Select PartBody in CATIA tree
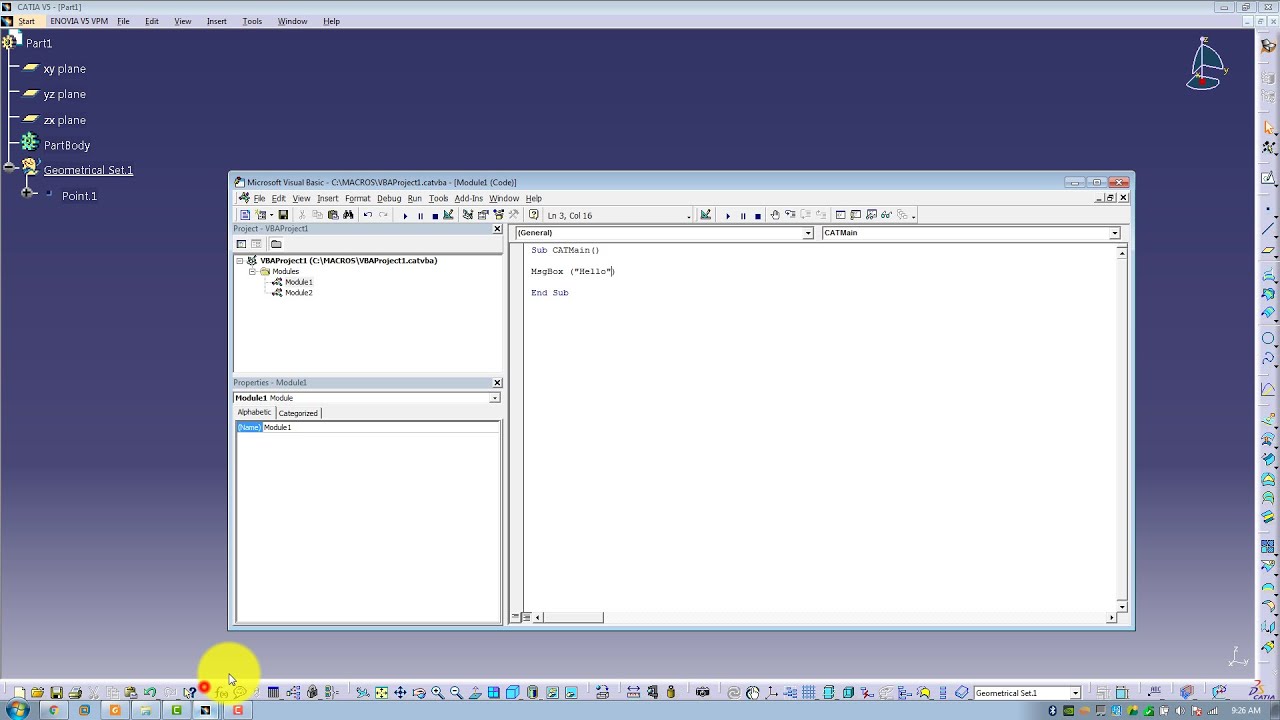1280x720 pixels. pos(67,145)
